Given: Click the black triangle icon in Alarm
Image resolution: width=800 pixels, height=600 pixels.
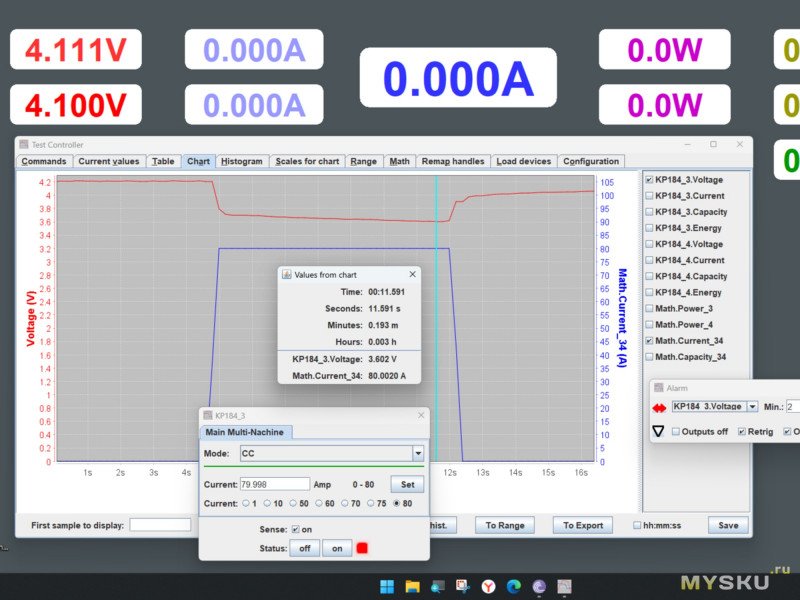Looking at the screenshot, I should 658,432.
